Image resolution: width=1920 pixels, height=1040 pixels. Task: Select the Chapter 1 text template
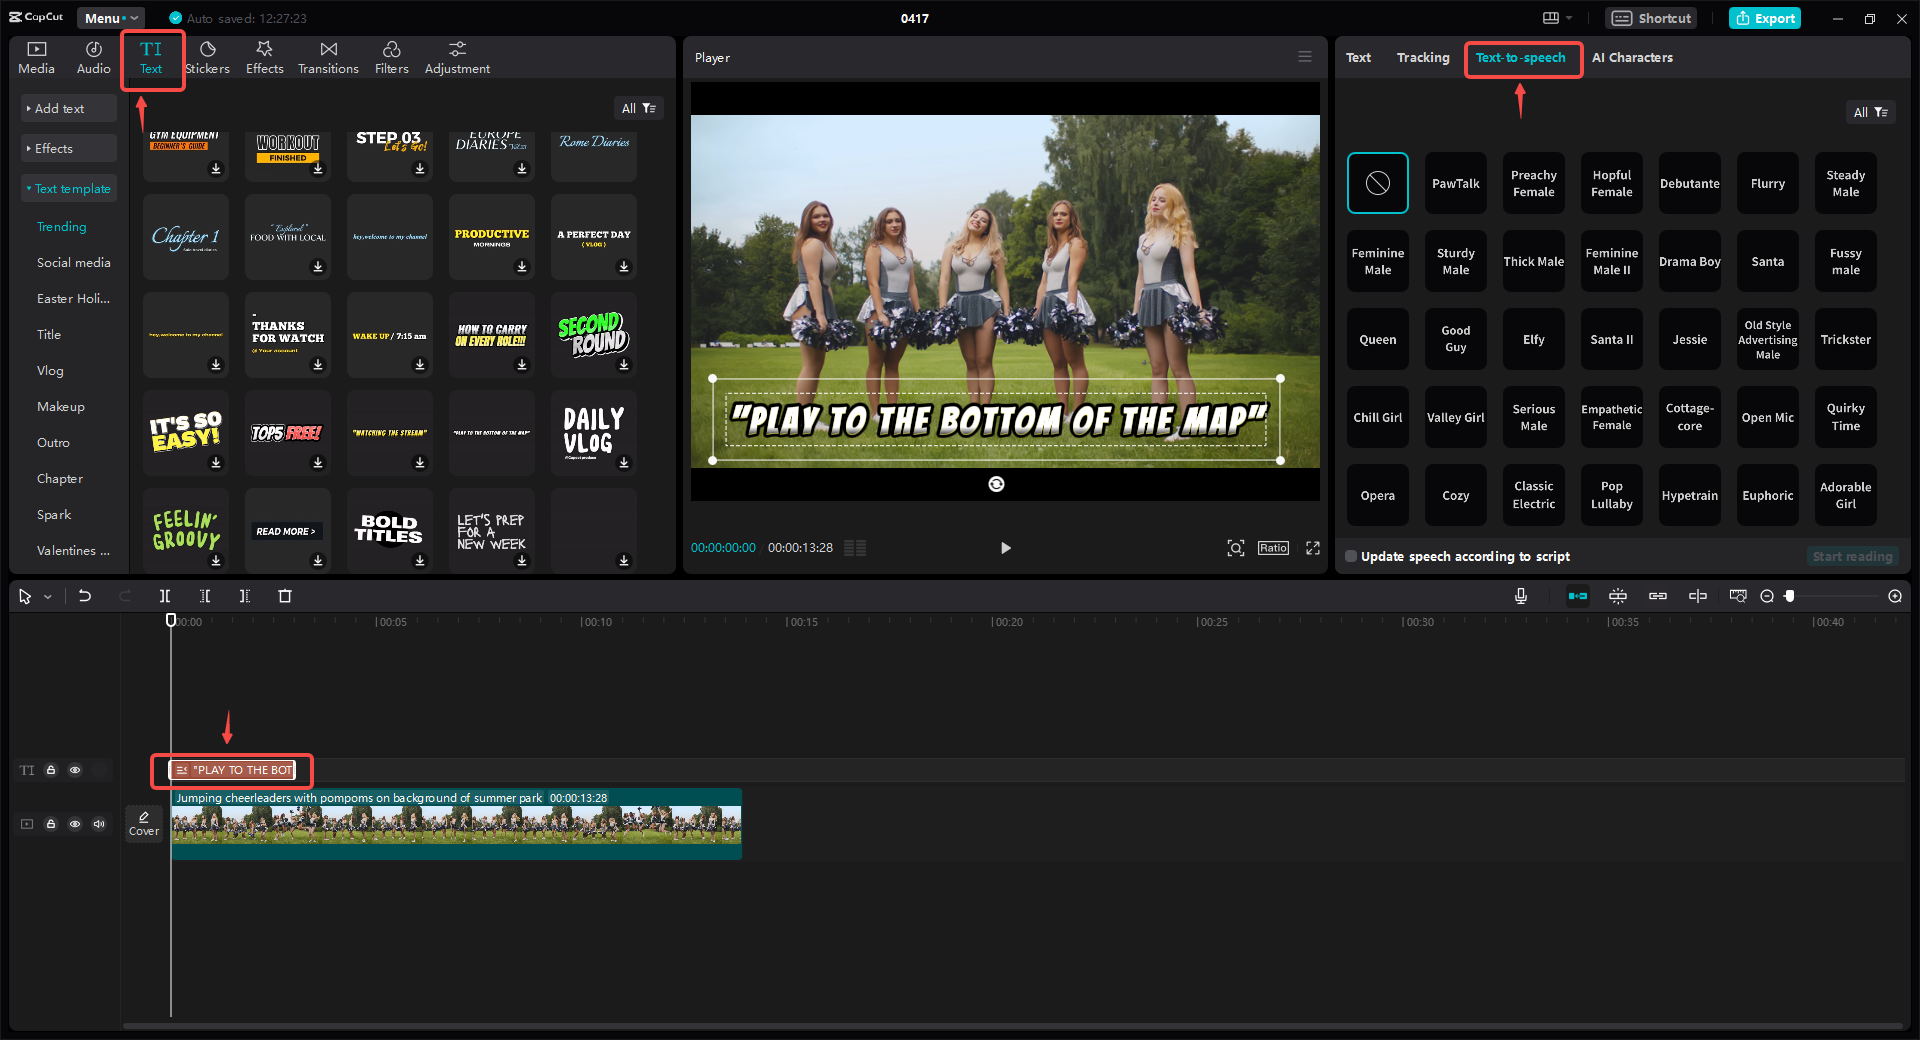[186, 237]
